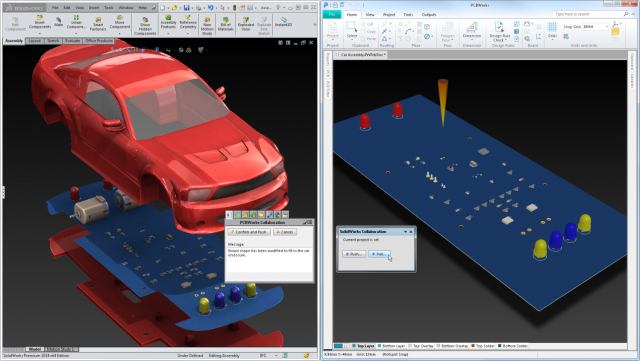Screen dimensions: 640x361
Task: Toggle Top Layer visibility tab
Action: click(x=363, y=346)
